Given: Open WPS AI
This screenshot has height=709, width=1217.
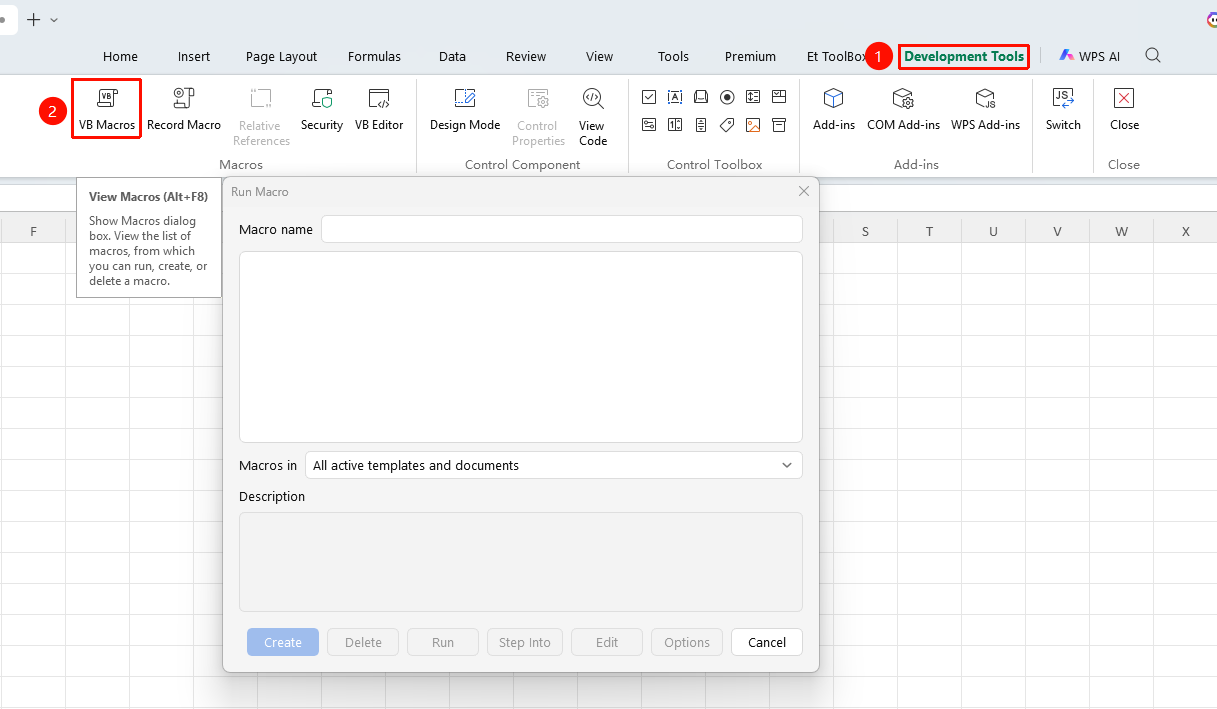Looking at the screenshot, I should tap(1090, 57).
